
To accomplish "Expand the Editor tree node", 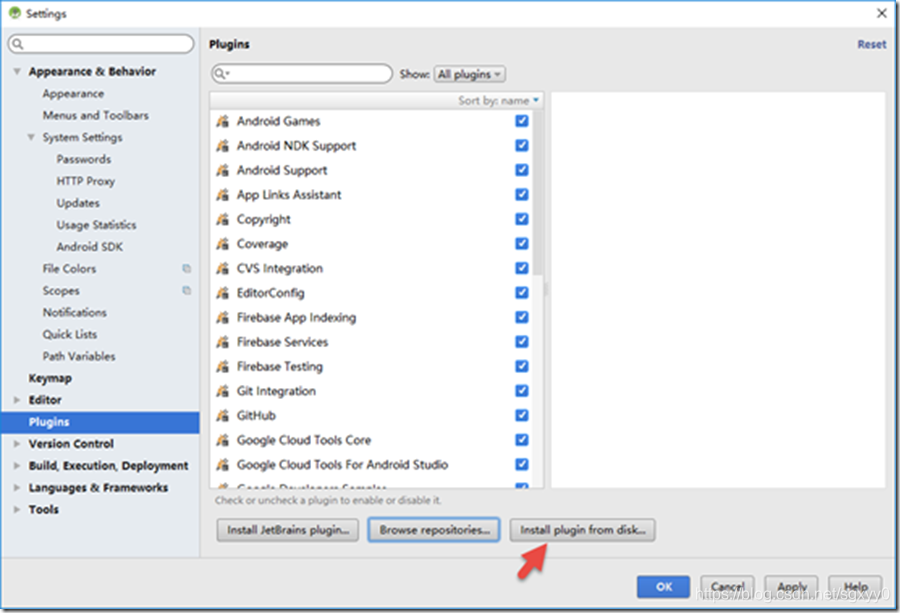I will point(17,400).
